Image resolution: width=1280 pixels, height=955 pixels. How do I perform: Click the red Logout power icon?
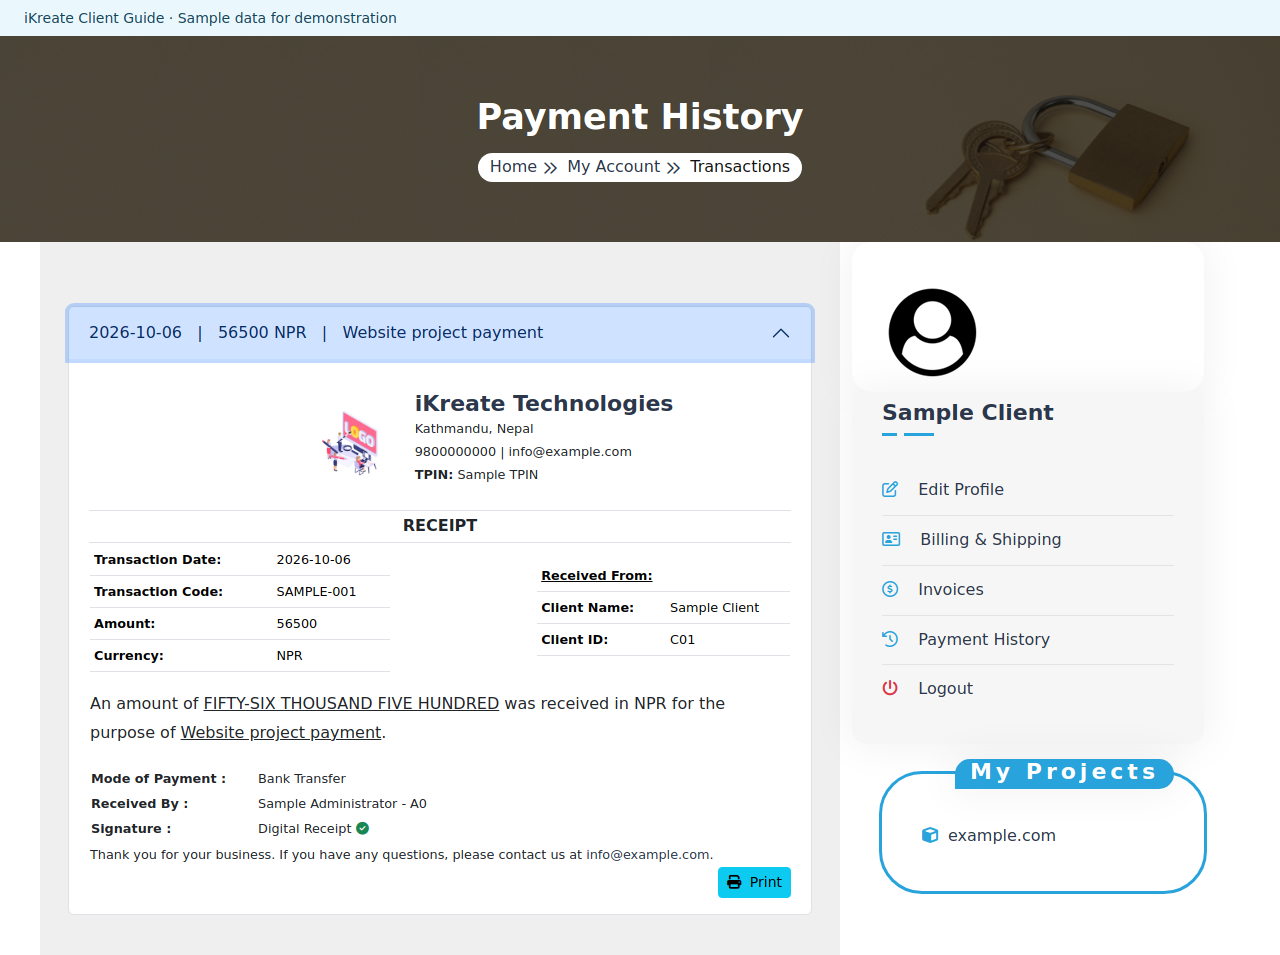(x=890, y=688)
